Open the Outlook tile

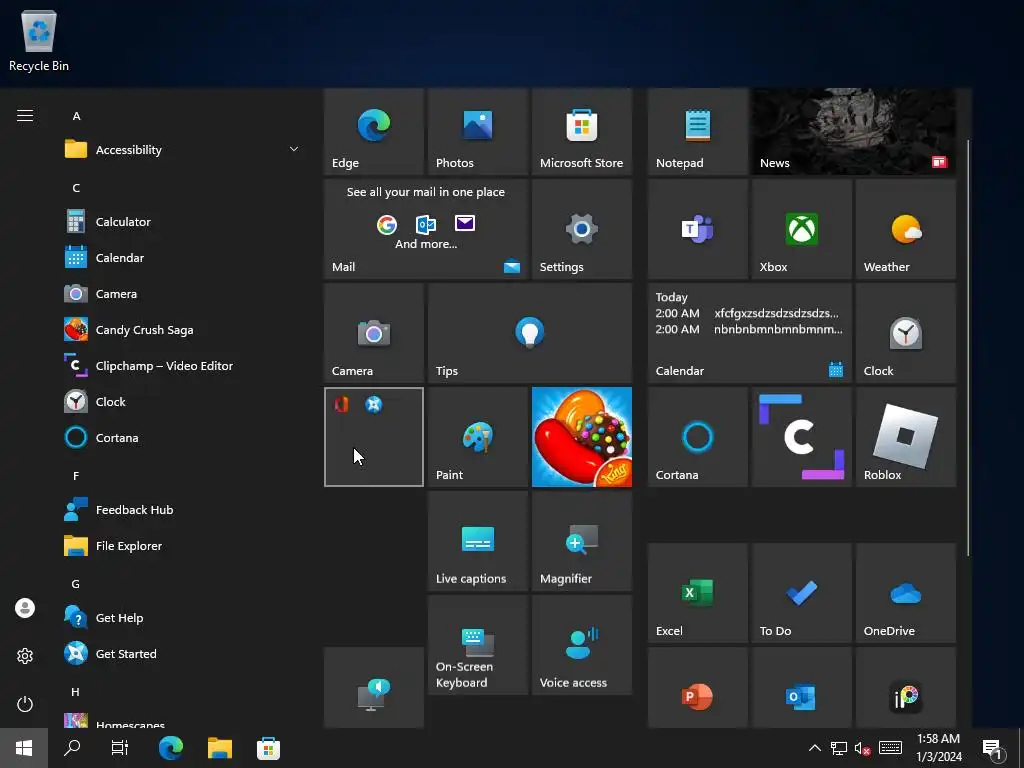(801, 688)
